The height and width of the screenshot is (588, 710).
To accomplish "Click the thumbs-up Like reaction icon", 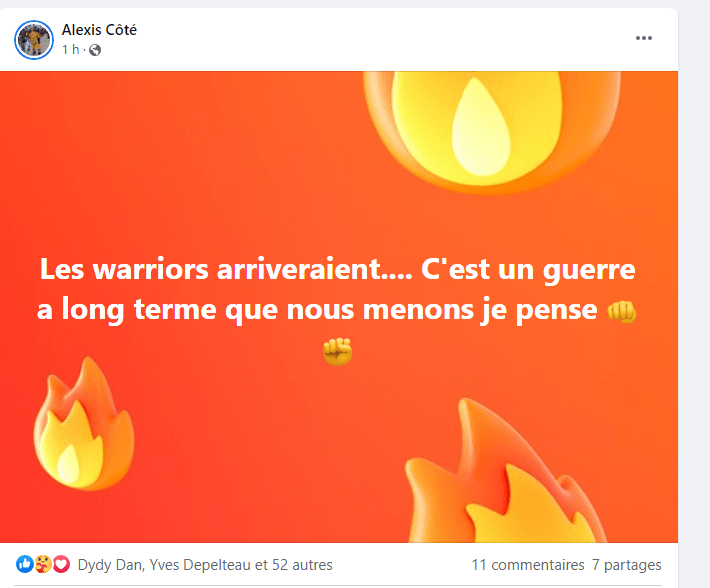I will coord(25,564).
